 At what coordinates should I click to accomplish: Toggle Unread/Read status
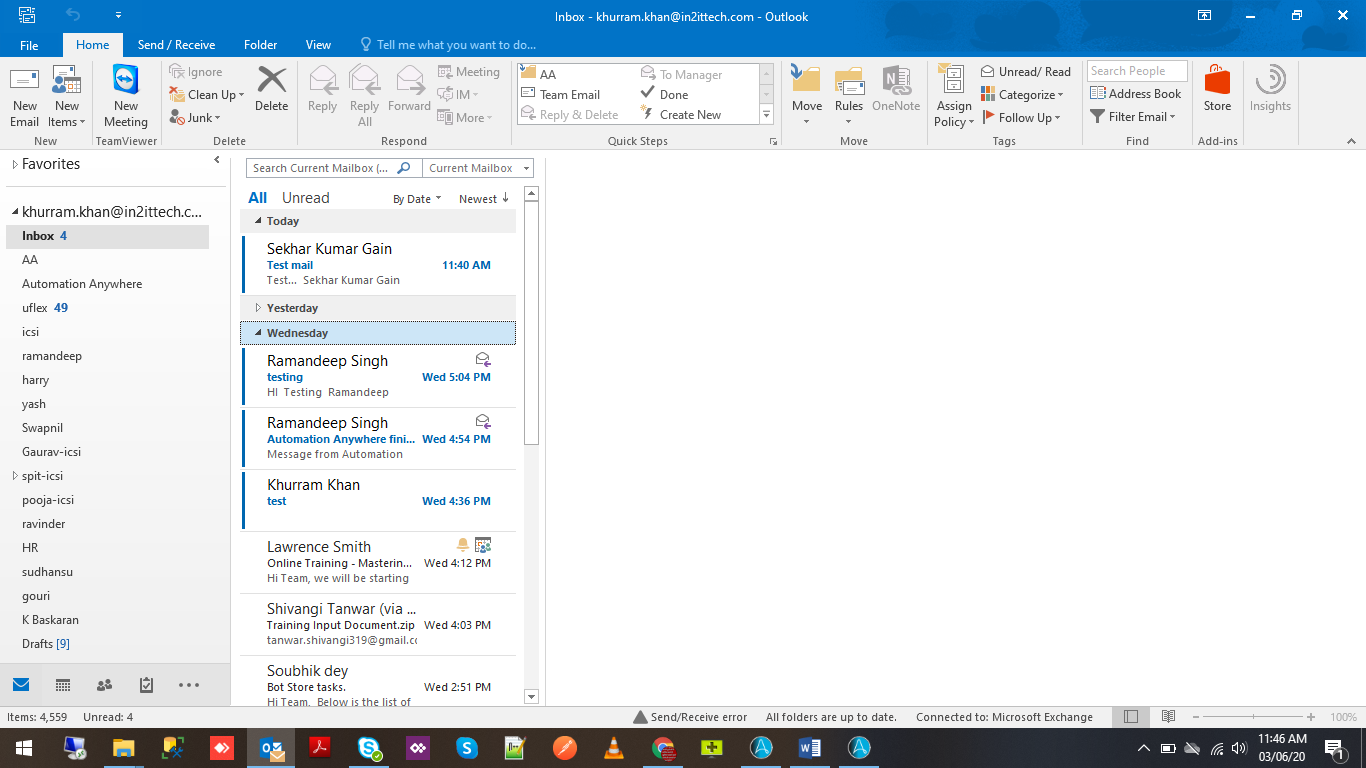point(1025,72)
